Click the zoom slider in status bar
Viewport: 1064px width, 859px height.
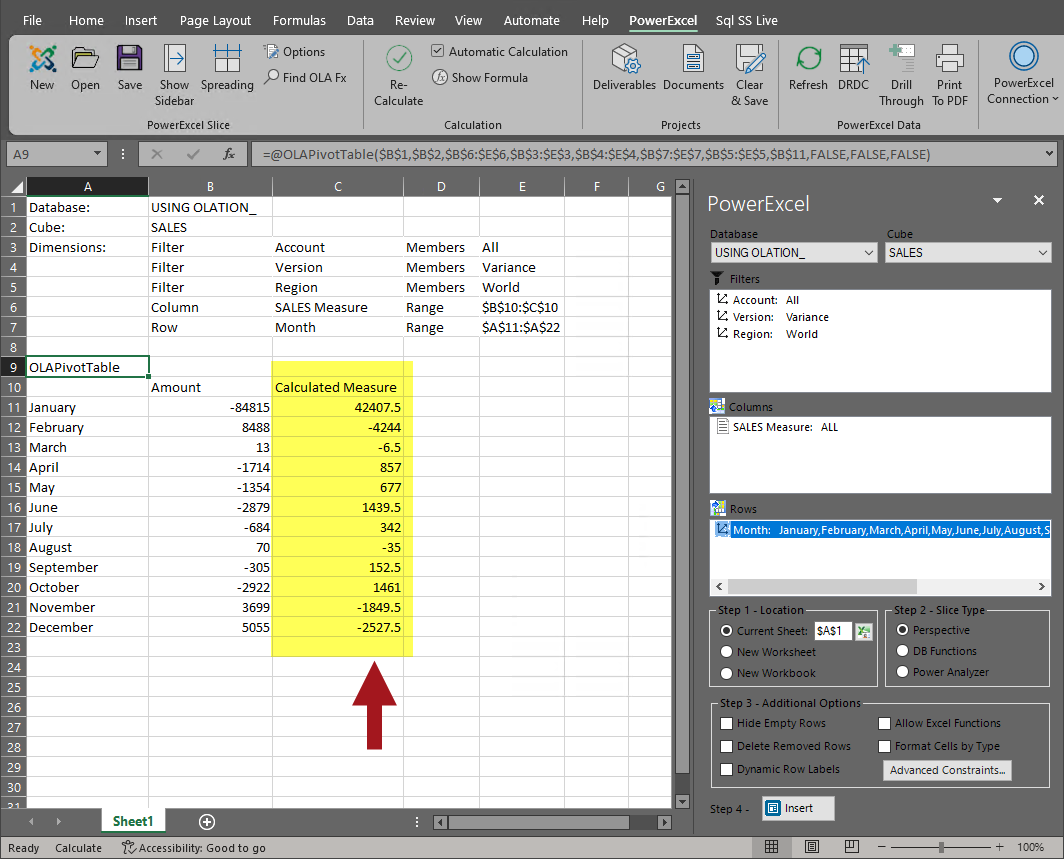click(x=942, y=848)
